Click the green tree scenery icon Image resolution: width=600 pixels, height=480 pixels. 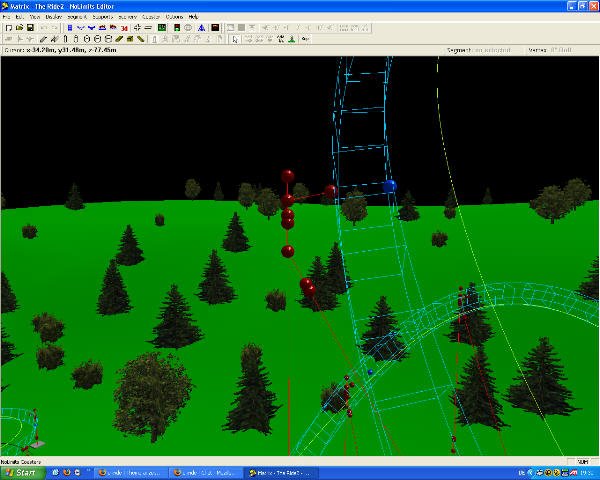tap(292, 39)
